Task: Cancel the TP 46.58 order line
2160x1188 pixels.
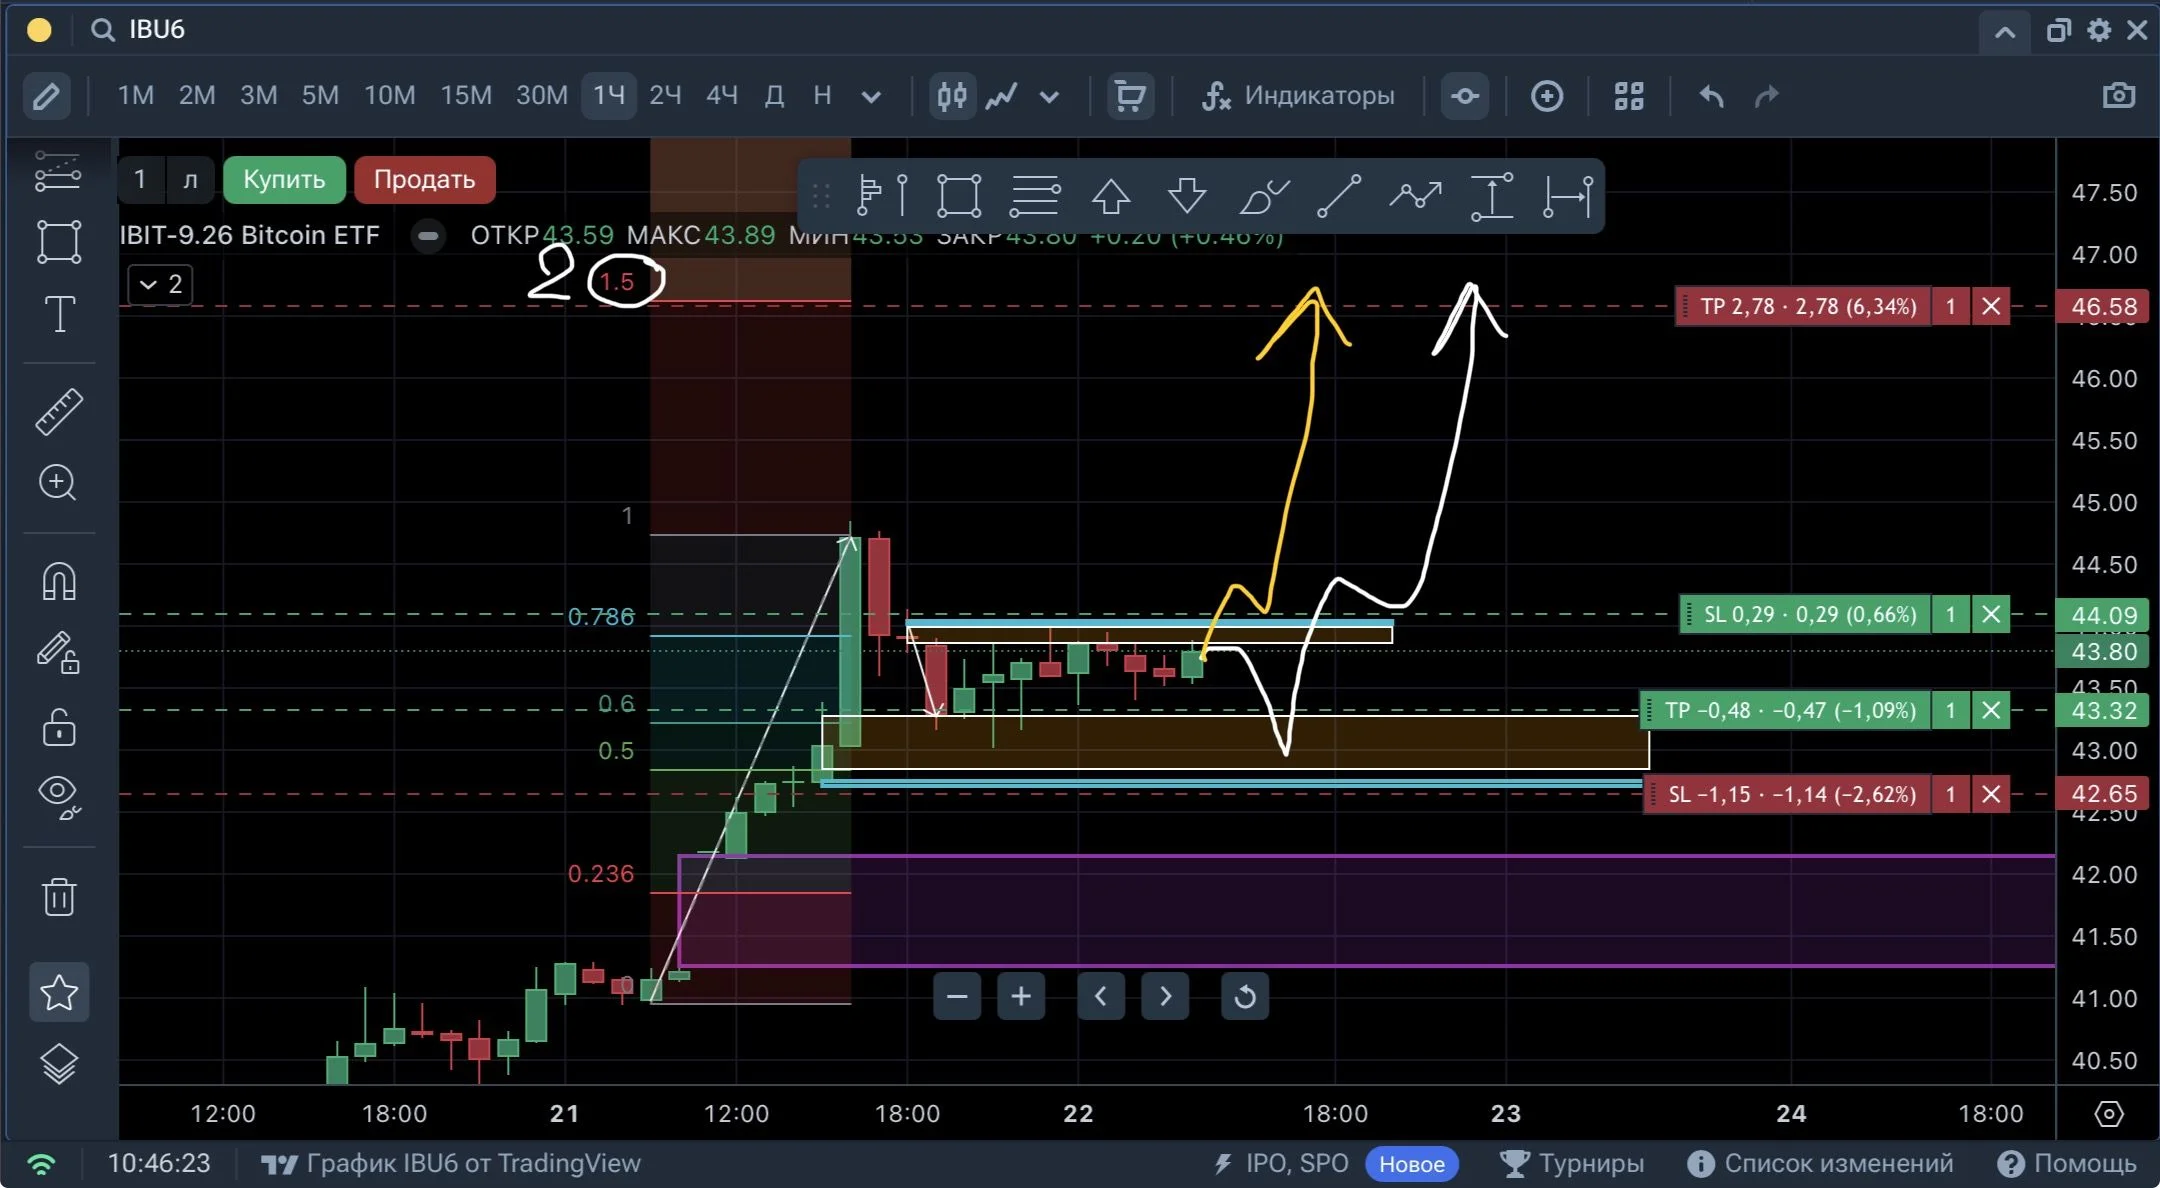Action: pyautogui.click(x=1991, y=306)
